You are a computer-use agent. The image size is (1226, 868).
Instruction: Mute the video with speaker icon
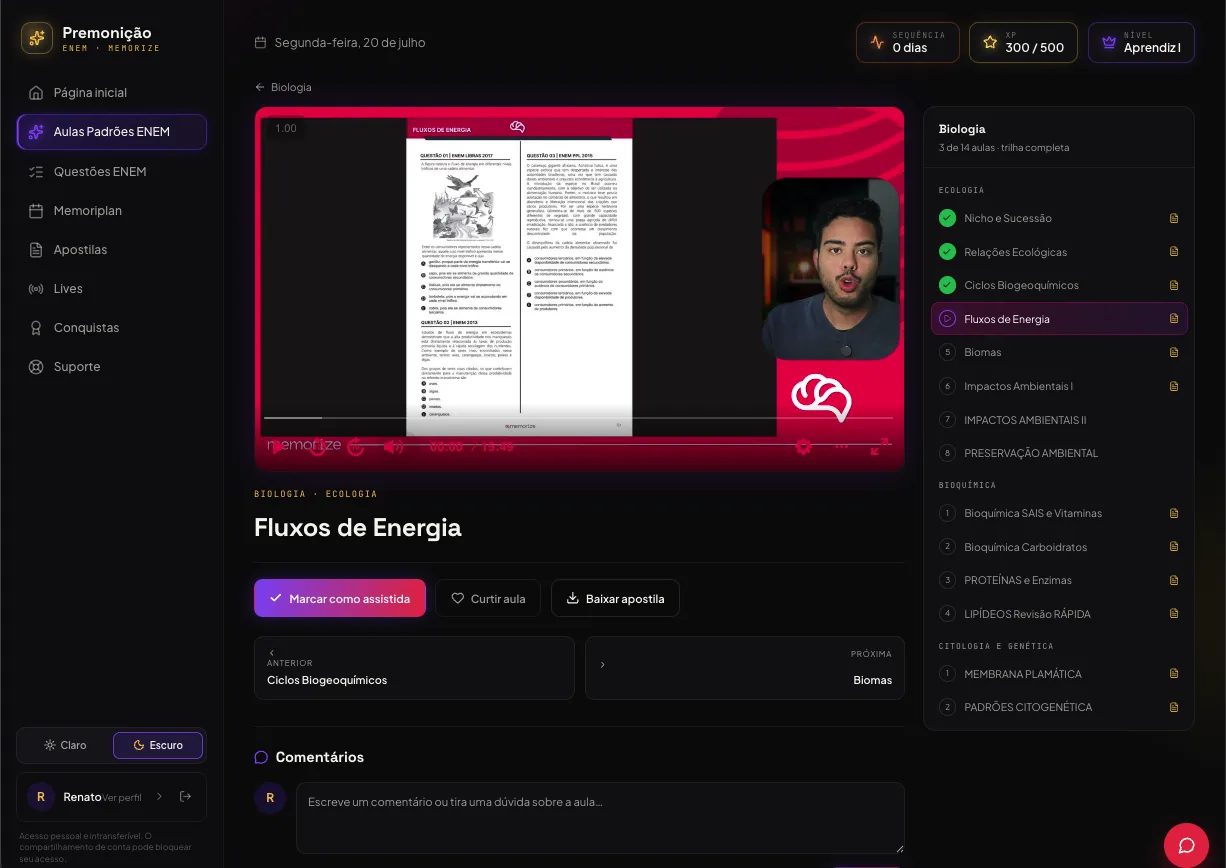click(394, 447)
